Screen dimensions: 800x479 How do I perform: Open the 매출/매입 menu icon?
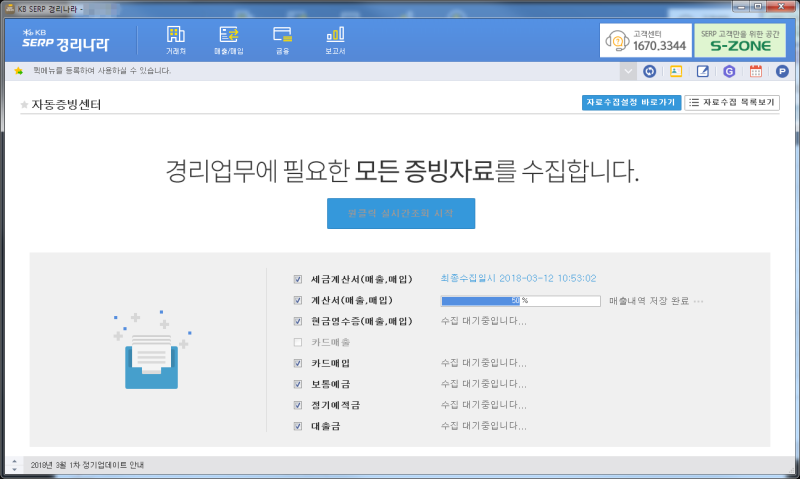229,40
